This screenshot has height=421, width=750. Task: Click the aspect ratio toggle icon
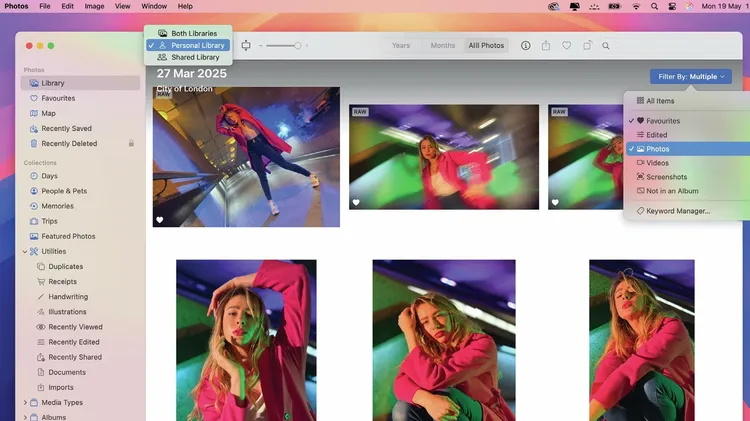[246, 46]
